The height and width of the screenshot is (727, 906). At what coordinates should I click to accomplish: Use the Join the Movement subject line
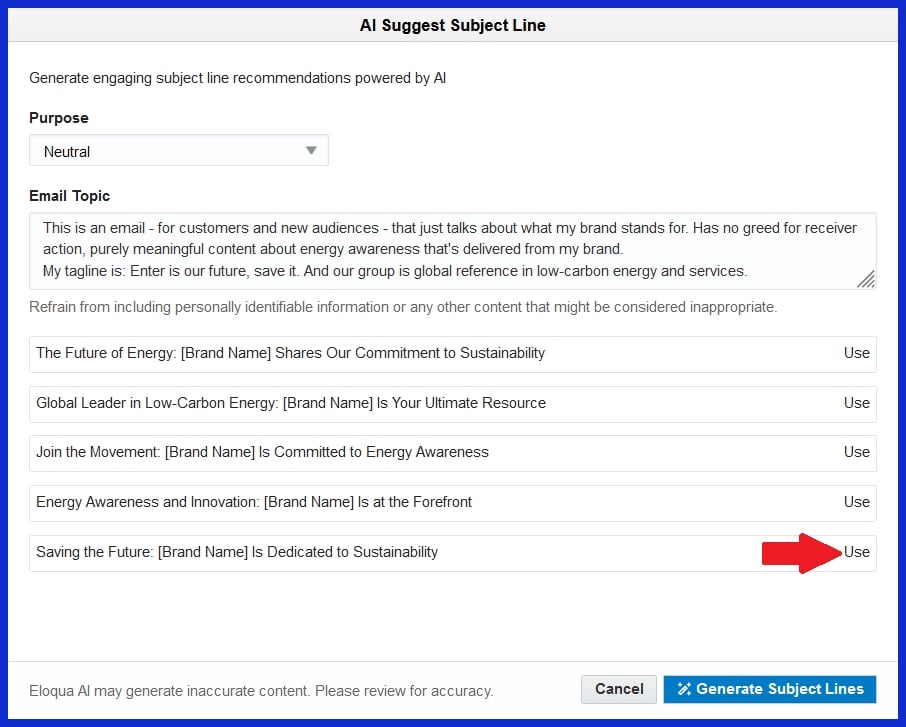click(857, 452)
